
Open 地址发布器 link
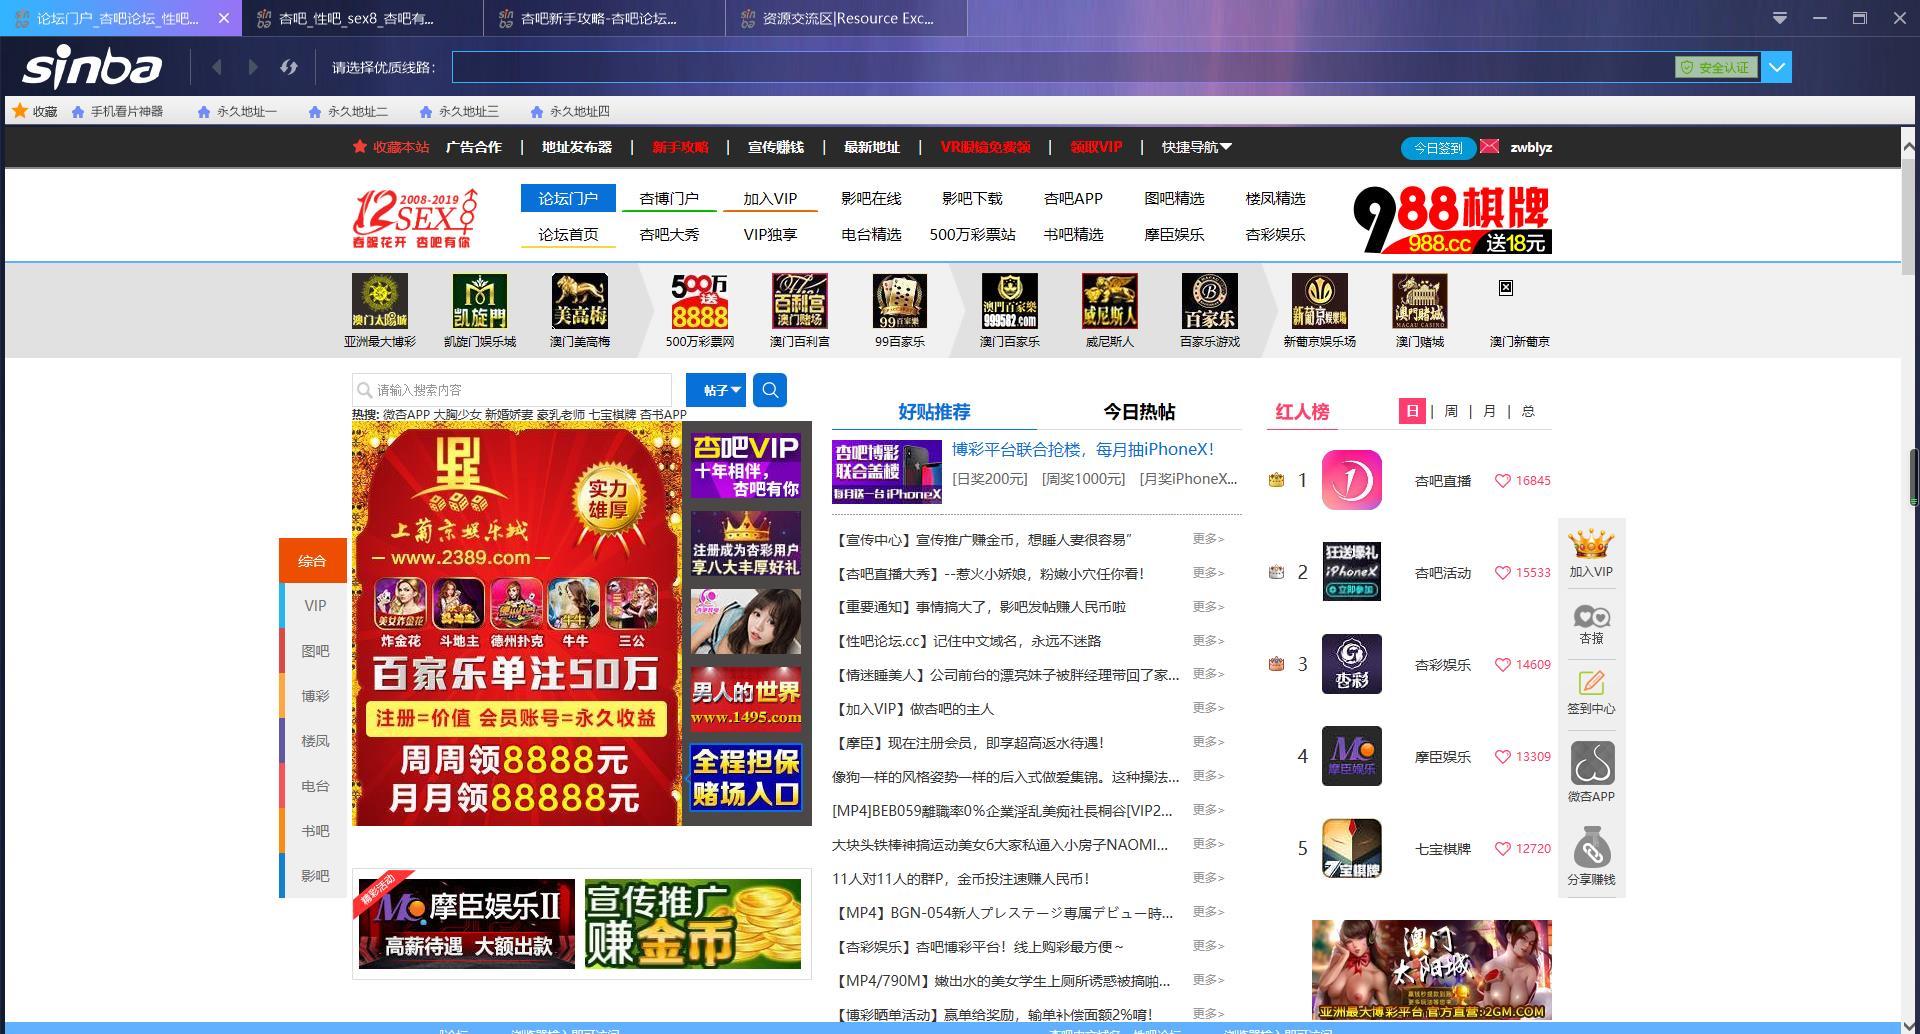pos(576,147)
